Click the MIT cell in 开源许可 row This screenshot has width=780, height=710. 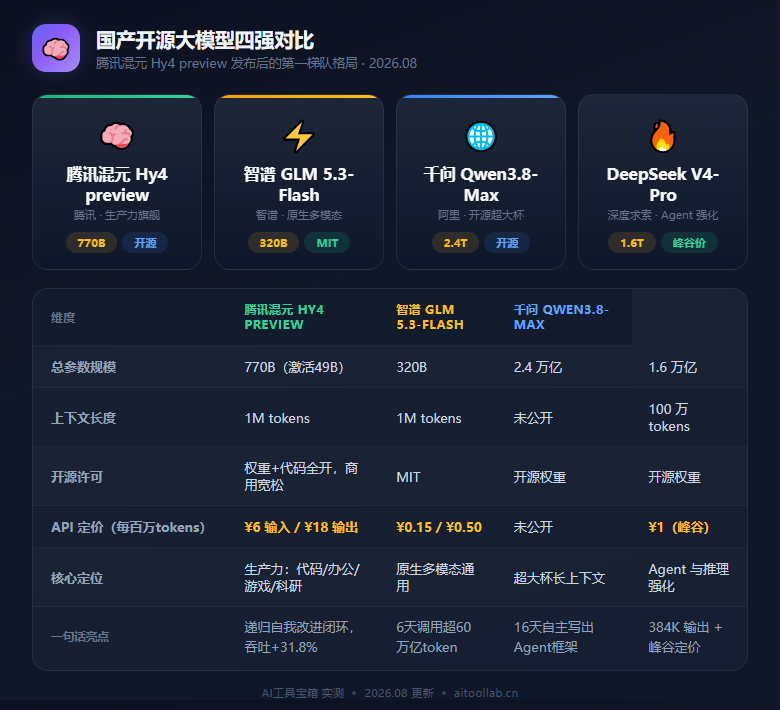click(x=408, y=477)
